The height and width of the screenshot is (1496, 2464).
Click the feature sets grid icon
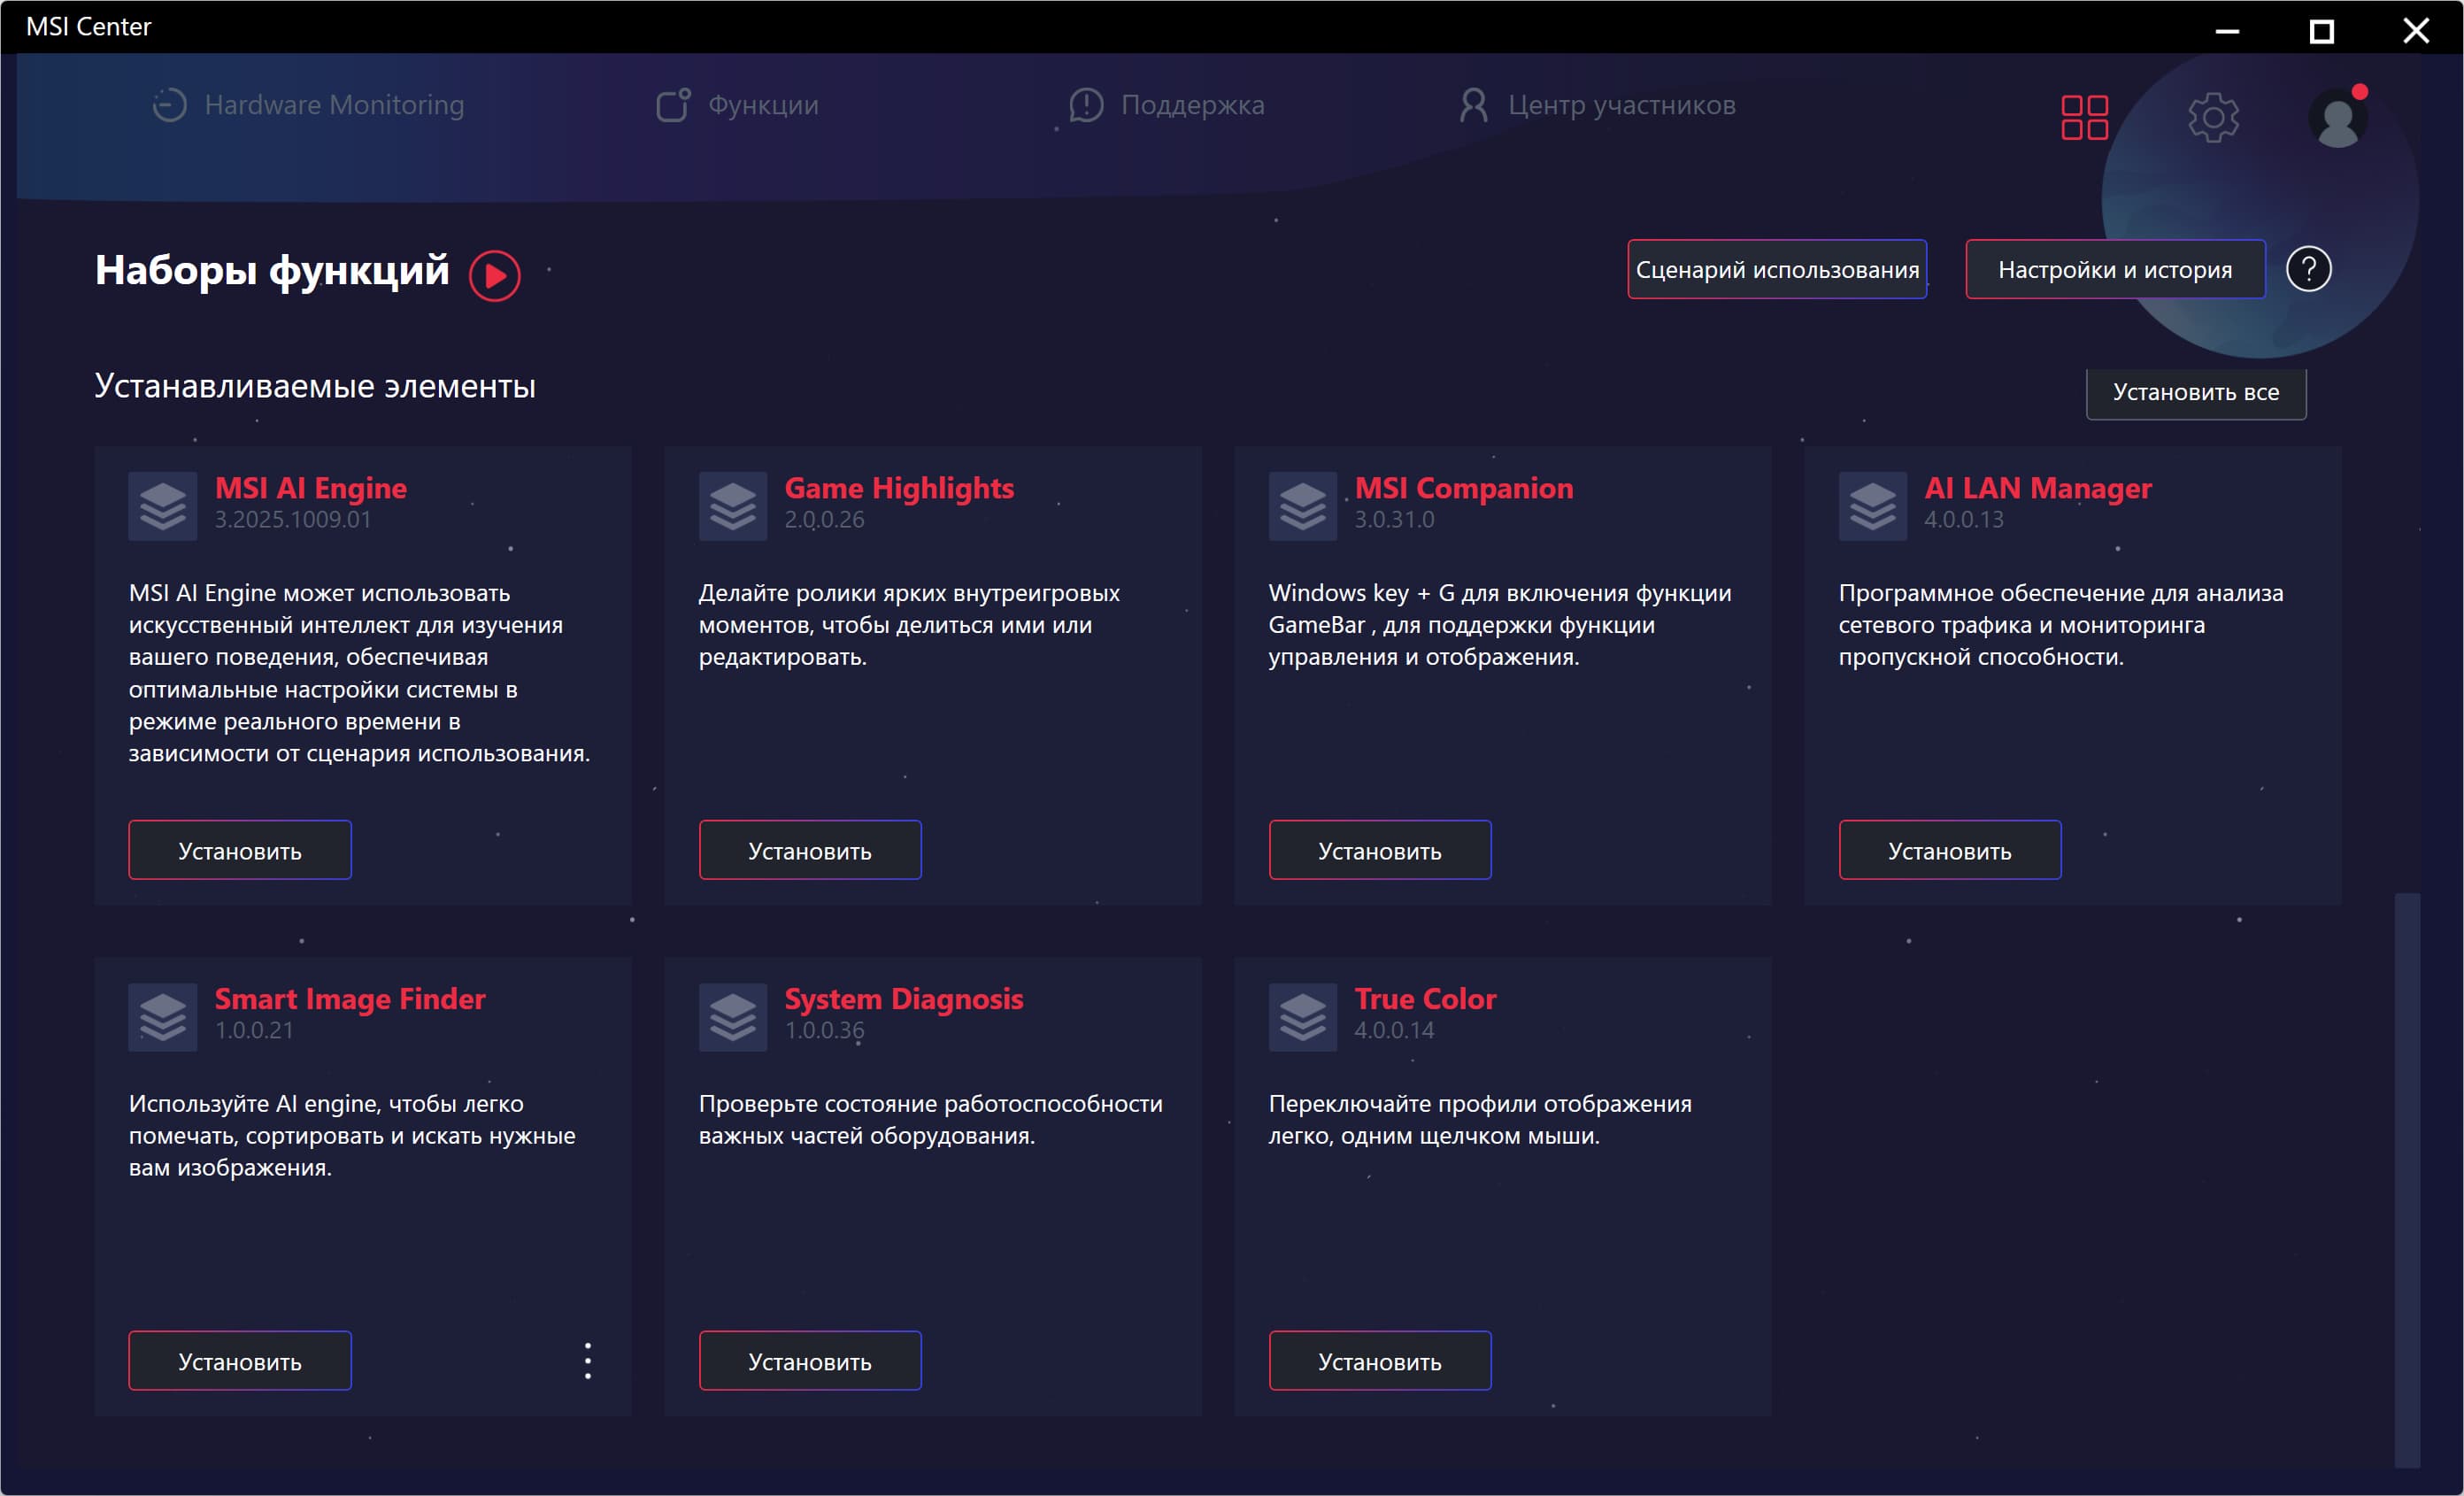[2084, 118]
